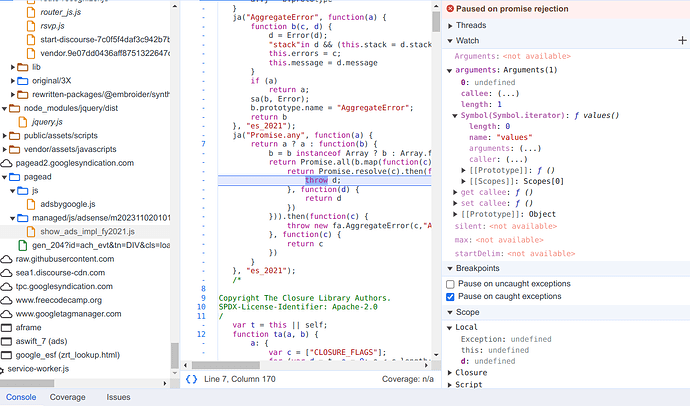Expand the lib folder arrow
This screenshot has height=406, width=690.
(13, 67)
